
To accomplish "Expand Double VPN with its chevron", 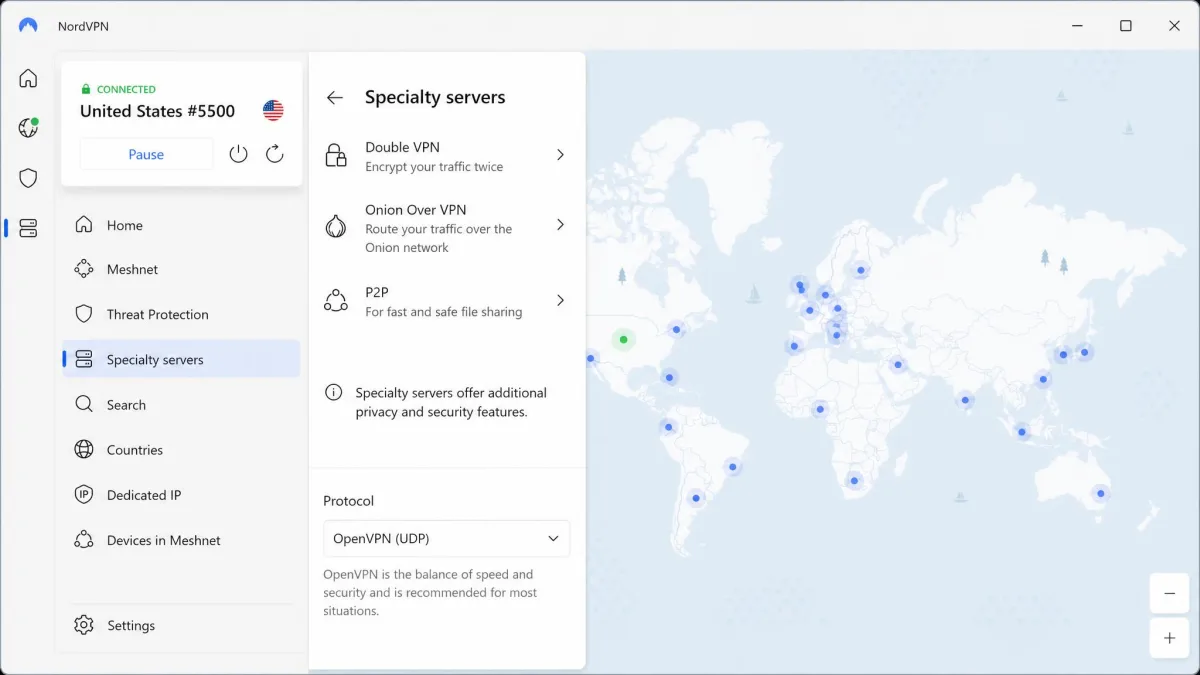I will pos(560,155).
